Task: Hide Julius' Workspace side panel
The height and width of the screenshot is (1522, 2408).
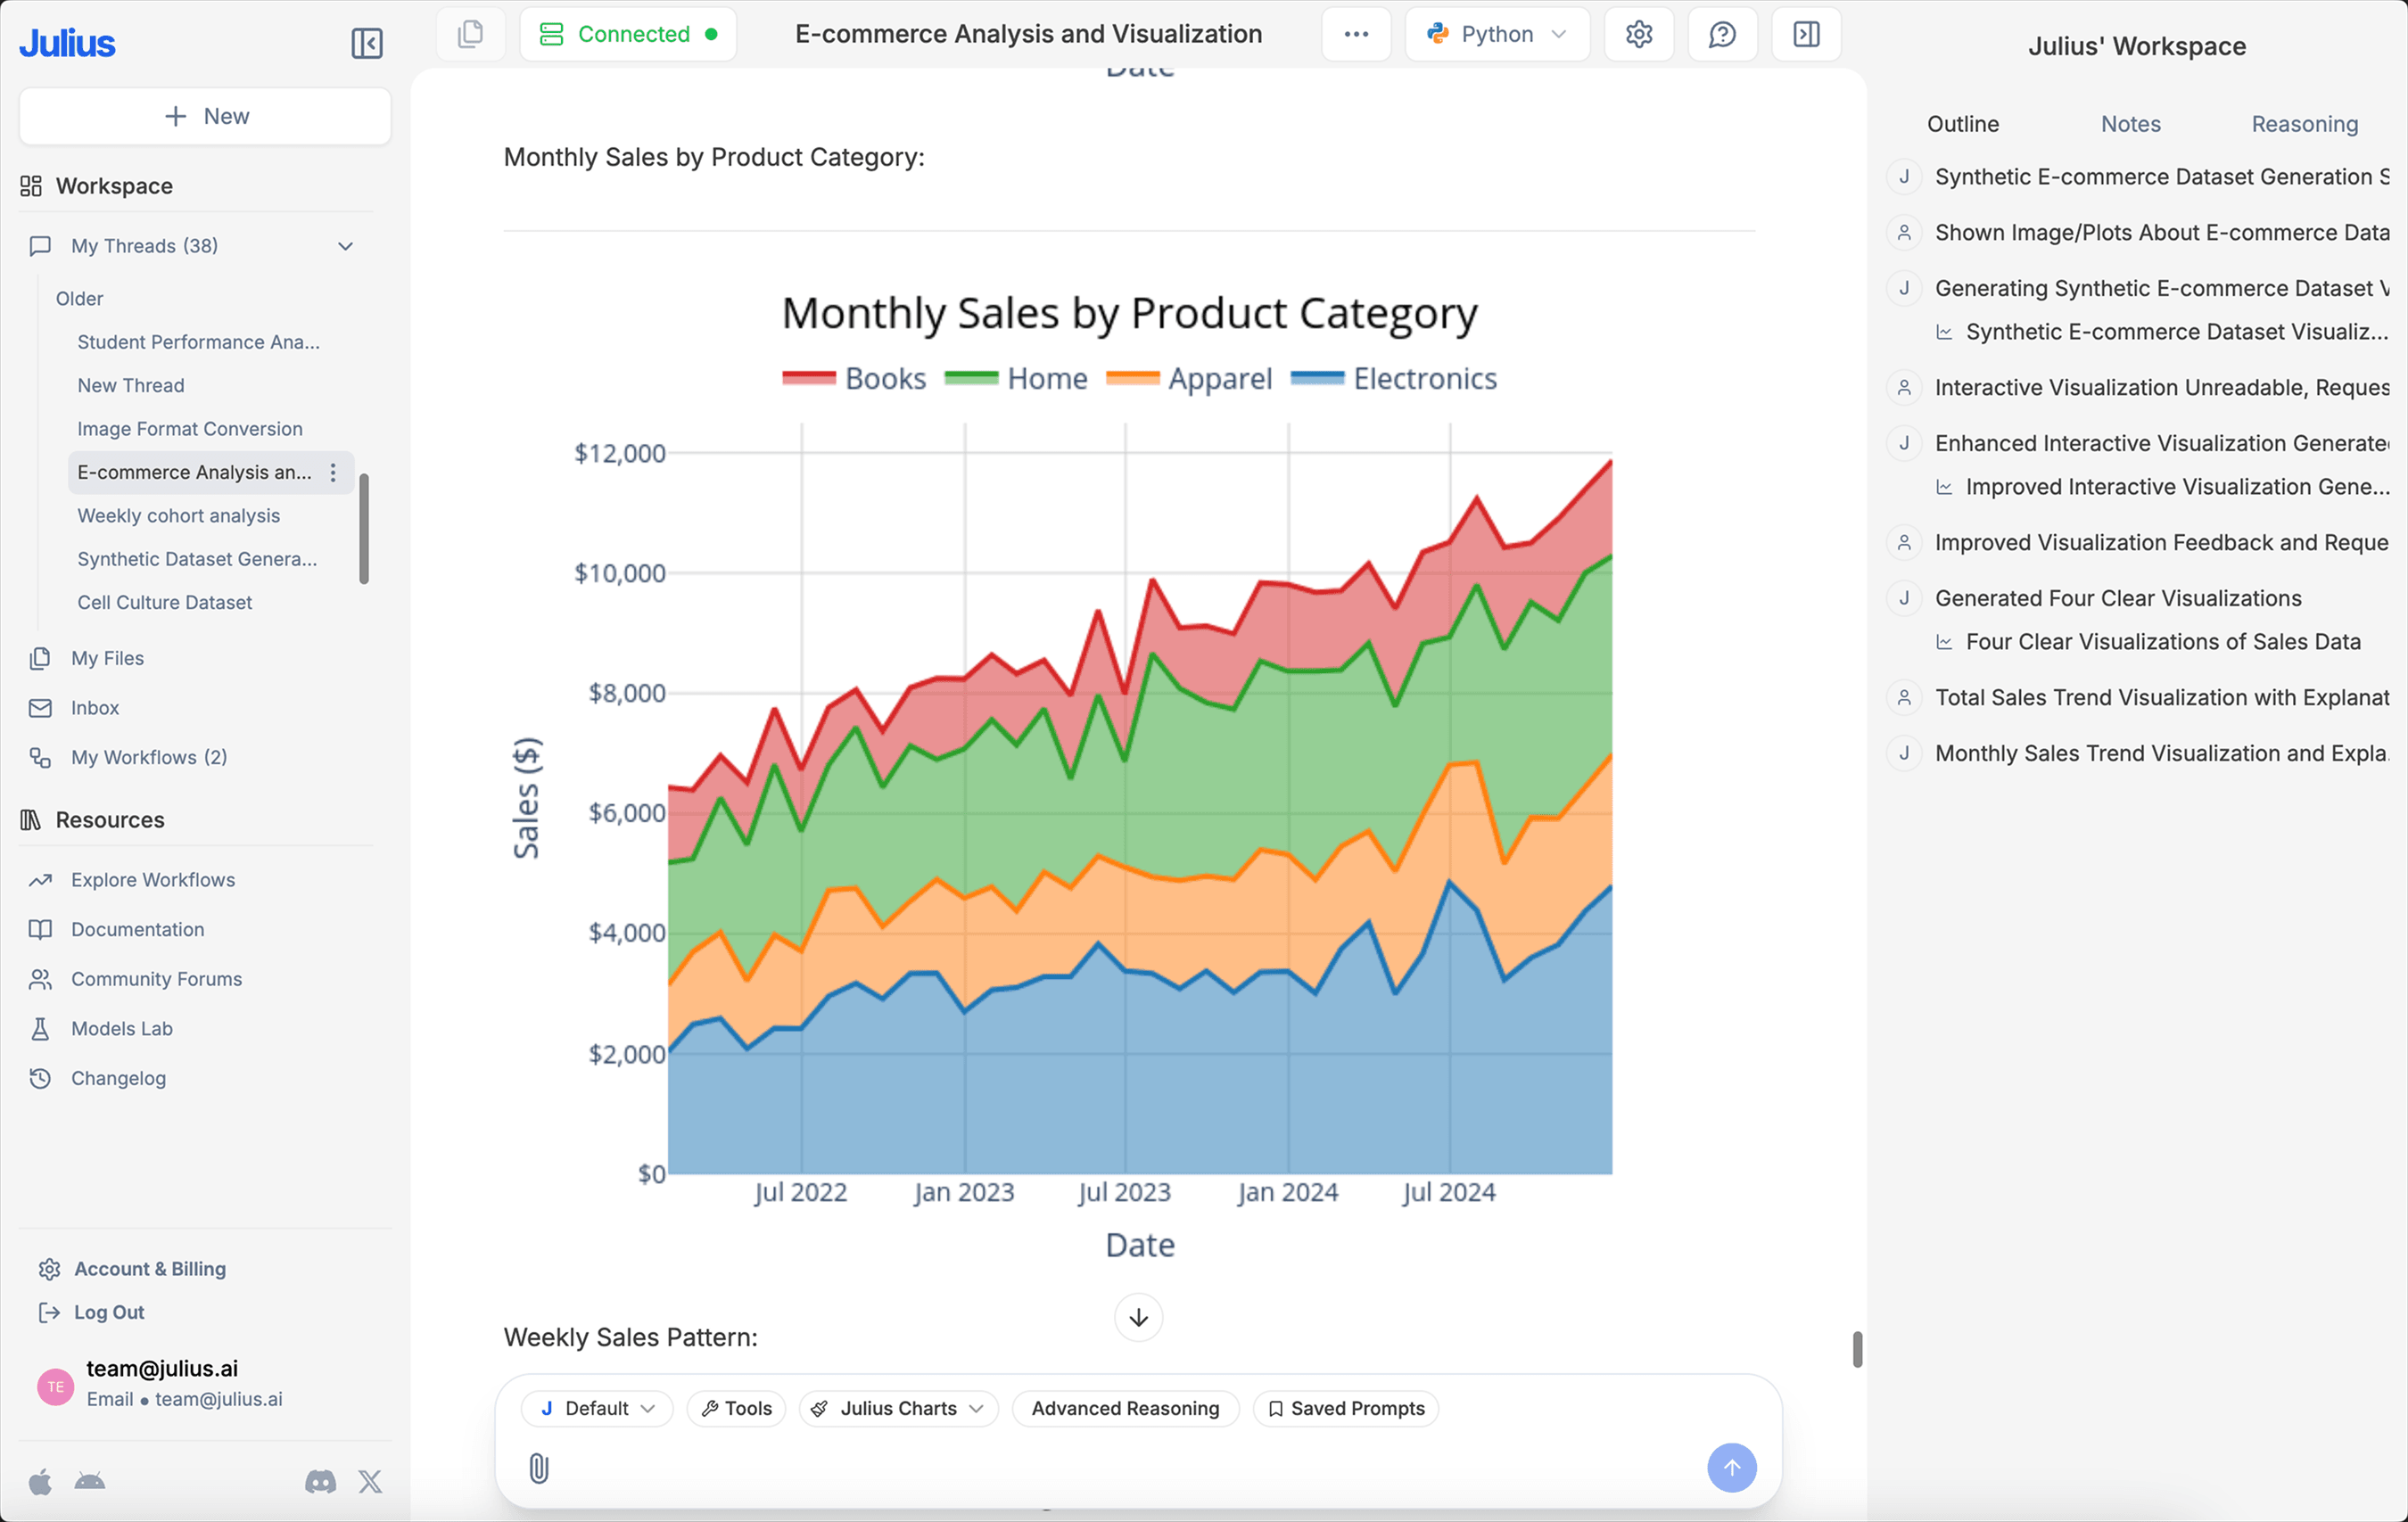Action: [1805, 33]
